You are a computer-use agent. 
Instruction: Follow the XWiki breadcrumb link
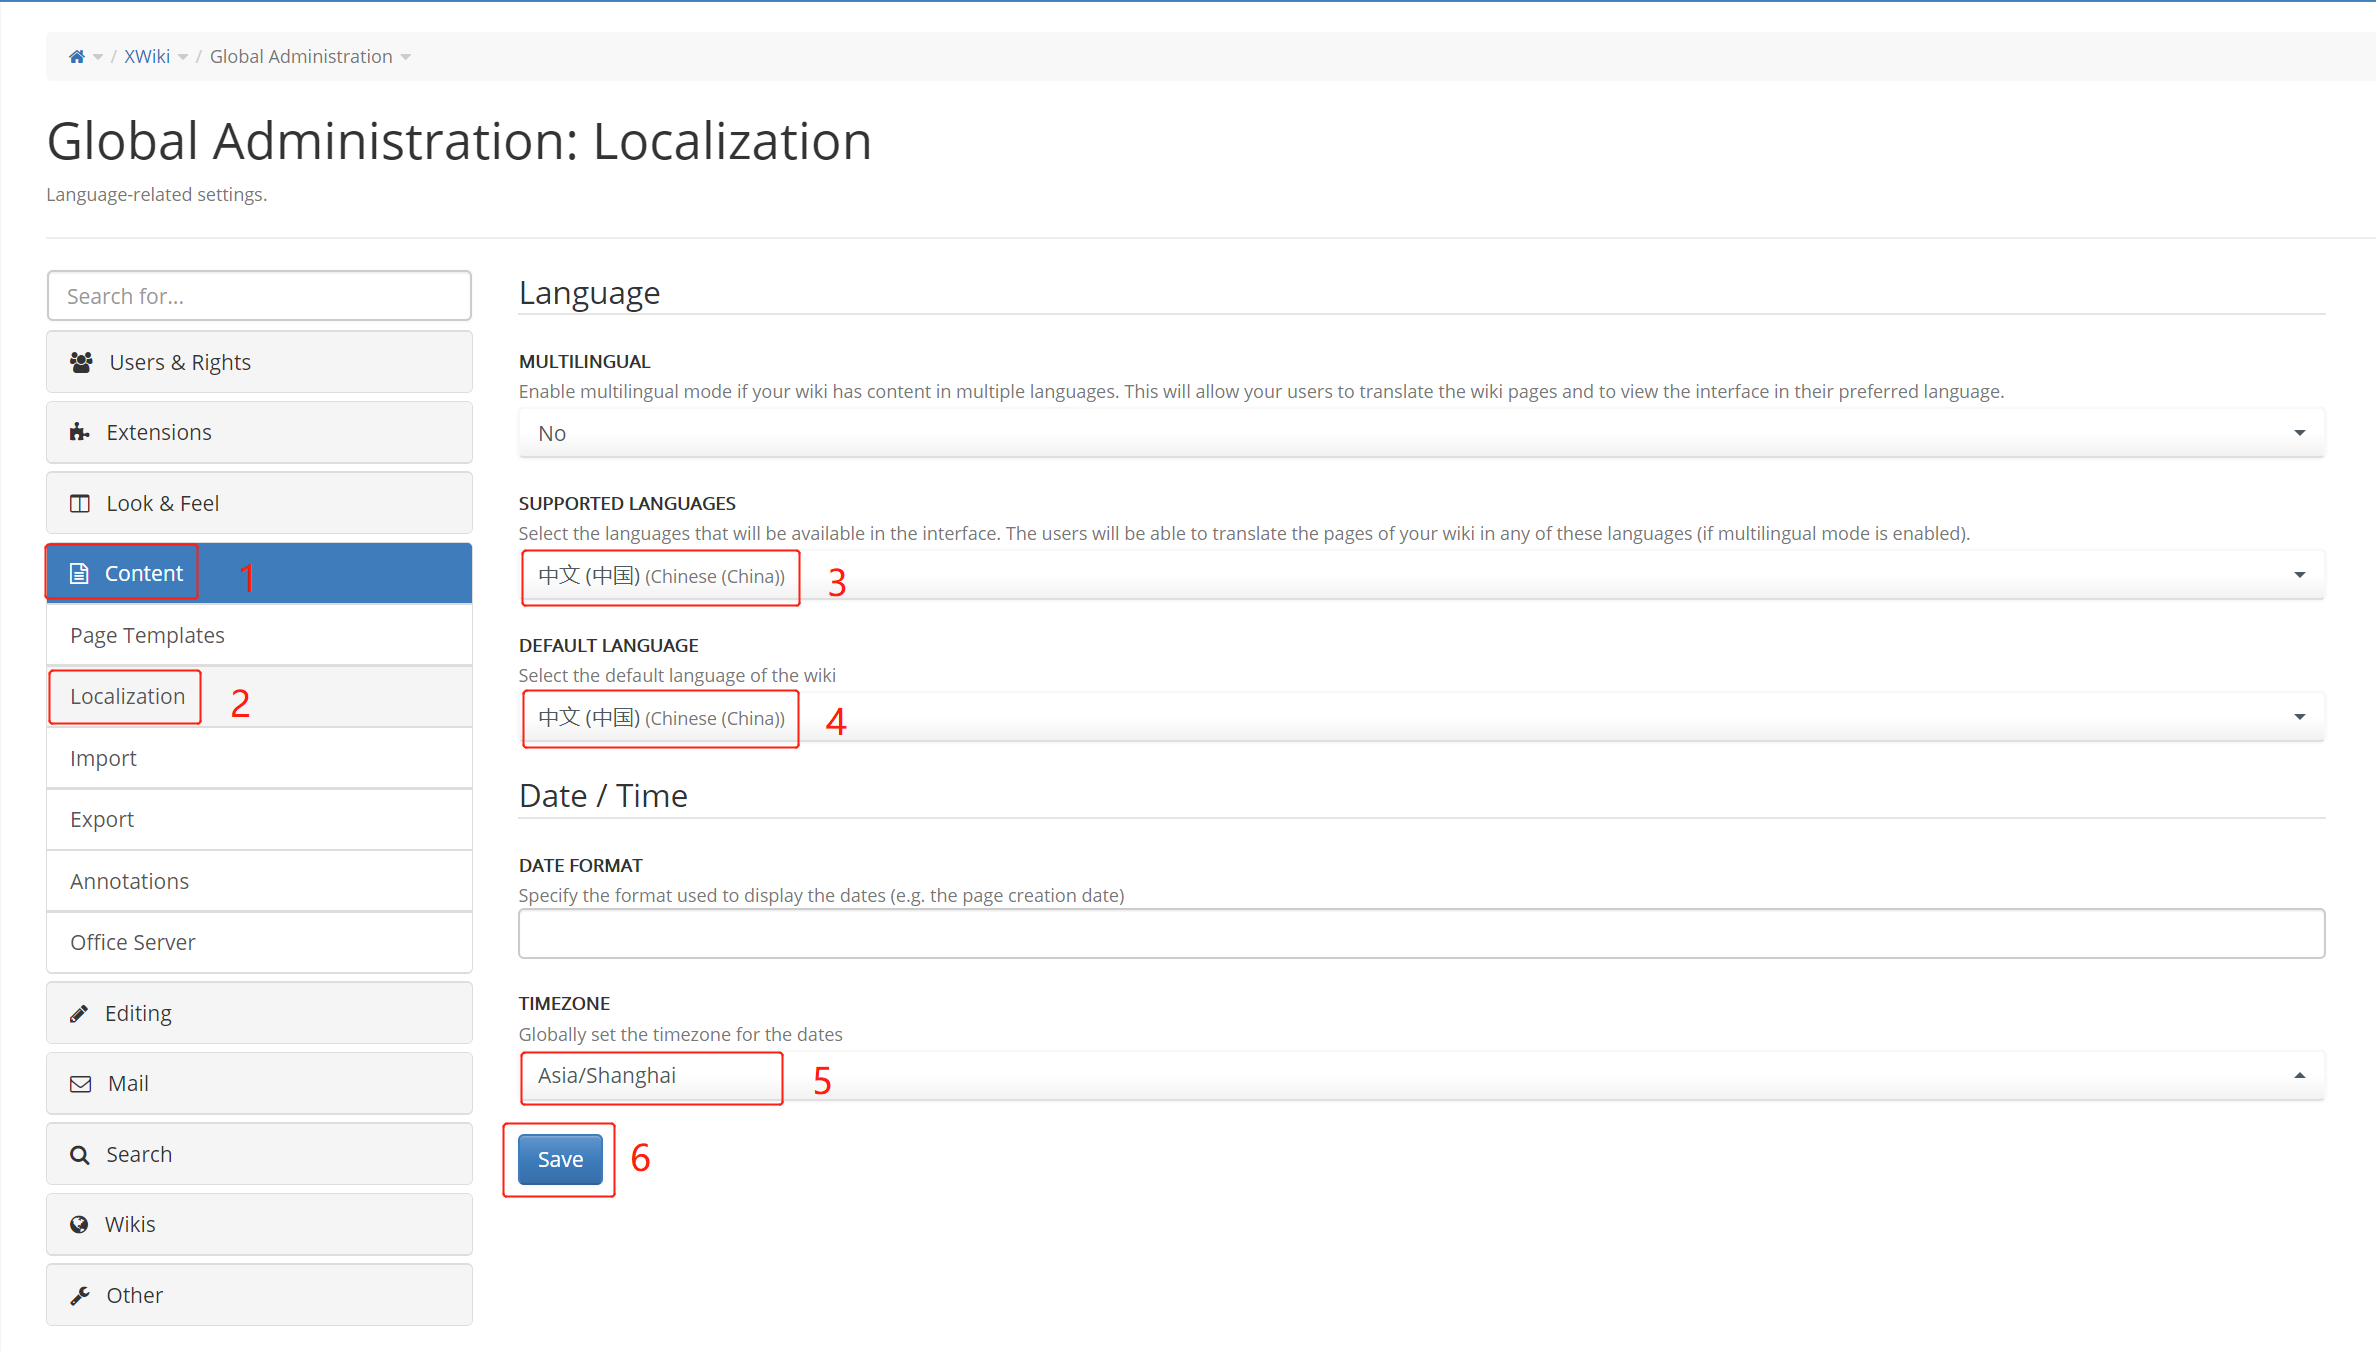(x=147, y=57)
